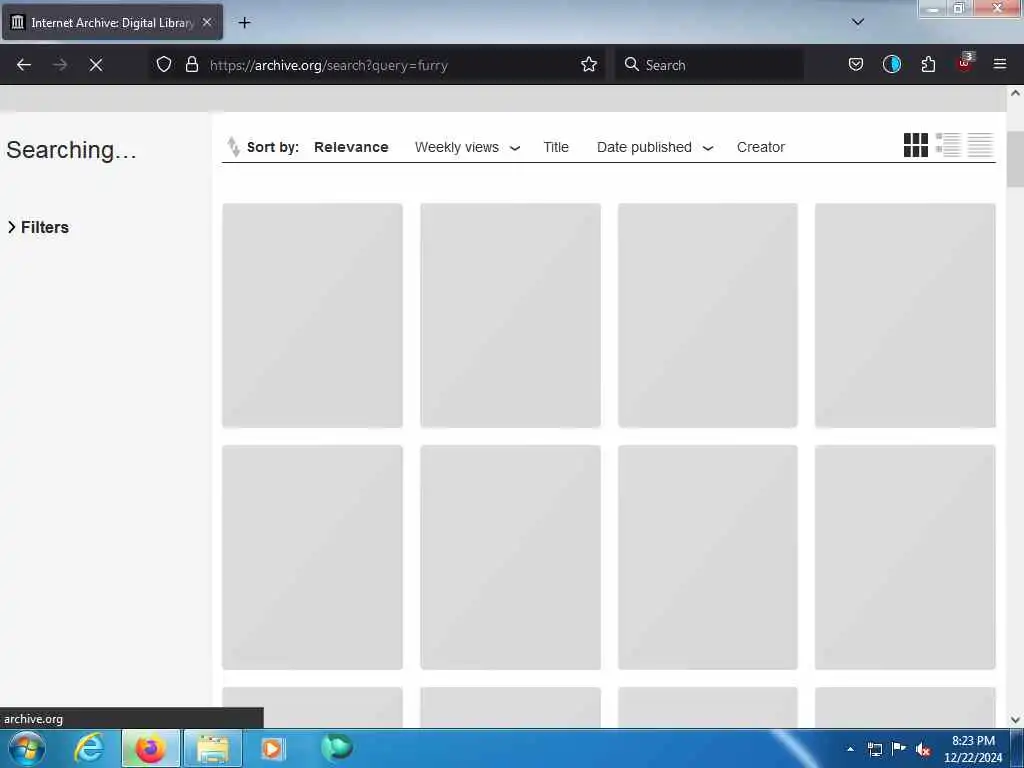Show hidden system tray icons

(x=850, y=748)
